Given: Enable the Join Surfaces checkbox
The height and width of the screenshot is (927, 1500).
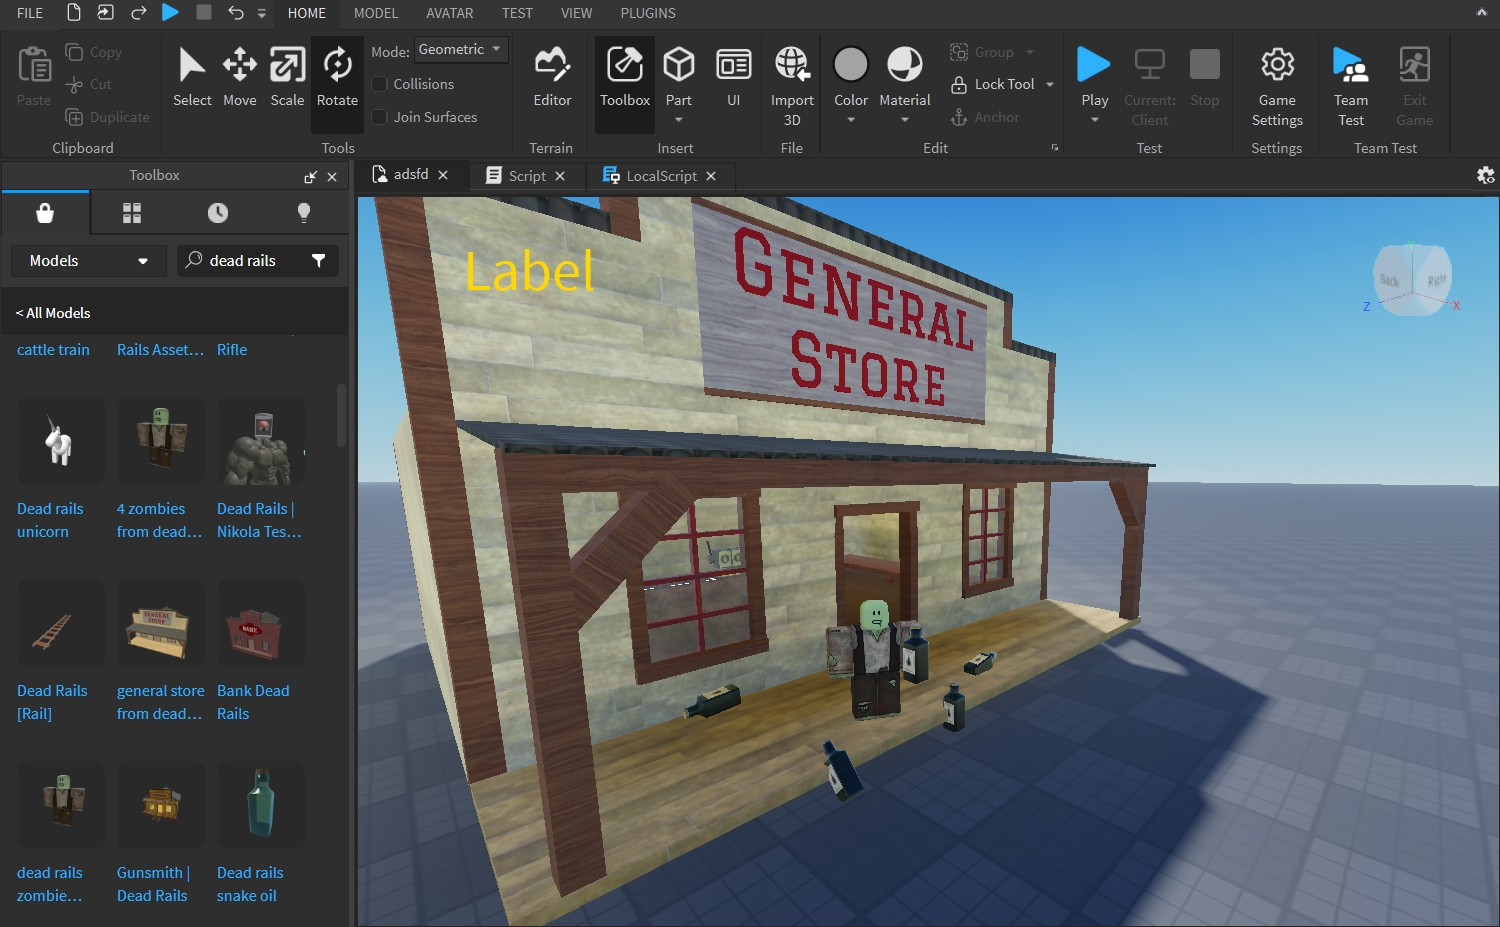Looking at the screenshot, I should [380, 117].
